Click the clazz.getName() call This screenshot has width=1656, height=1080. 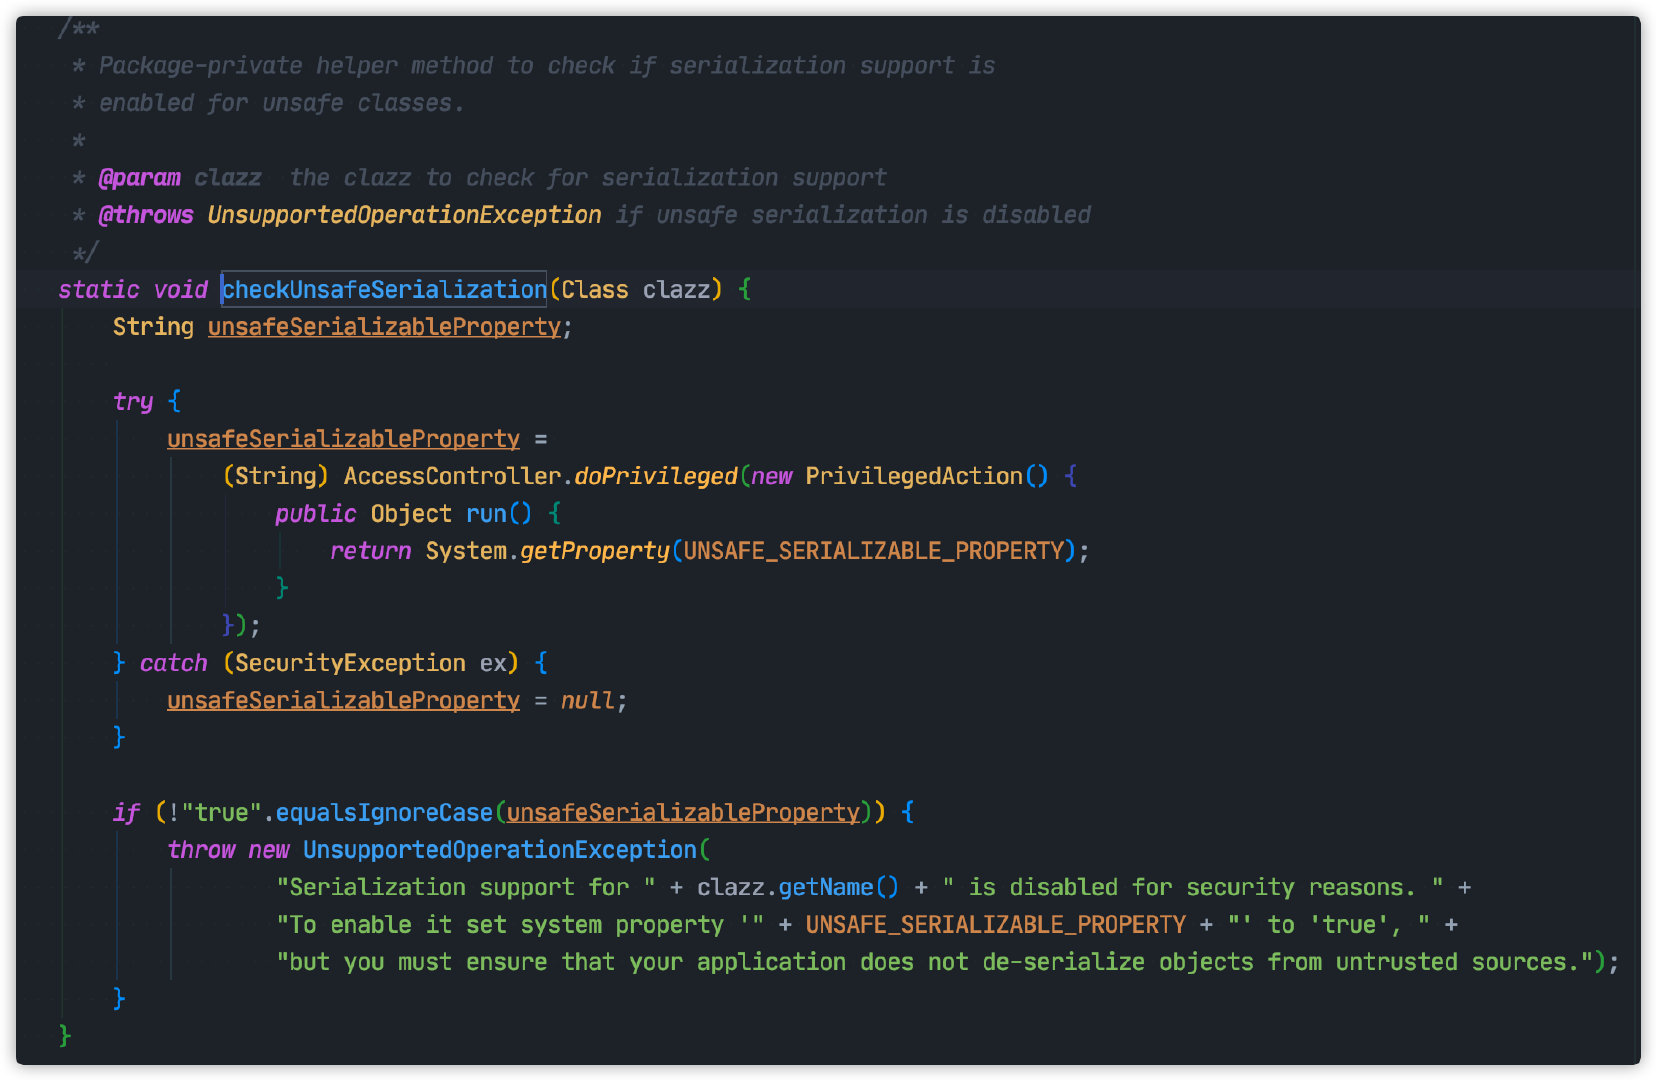[798, 887]
